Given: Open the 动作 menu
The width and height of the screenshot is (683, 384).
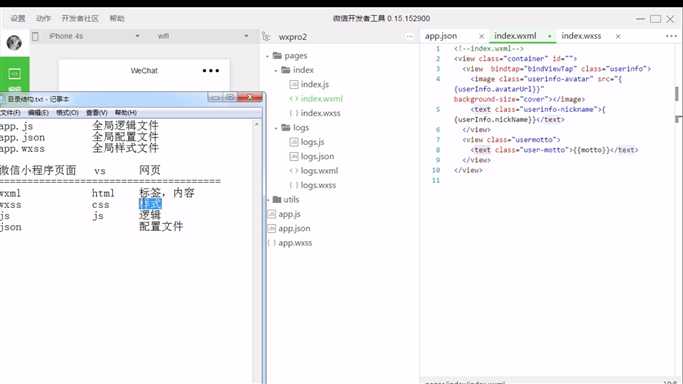Looking at the screenshot, I should click(43, 18).
